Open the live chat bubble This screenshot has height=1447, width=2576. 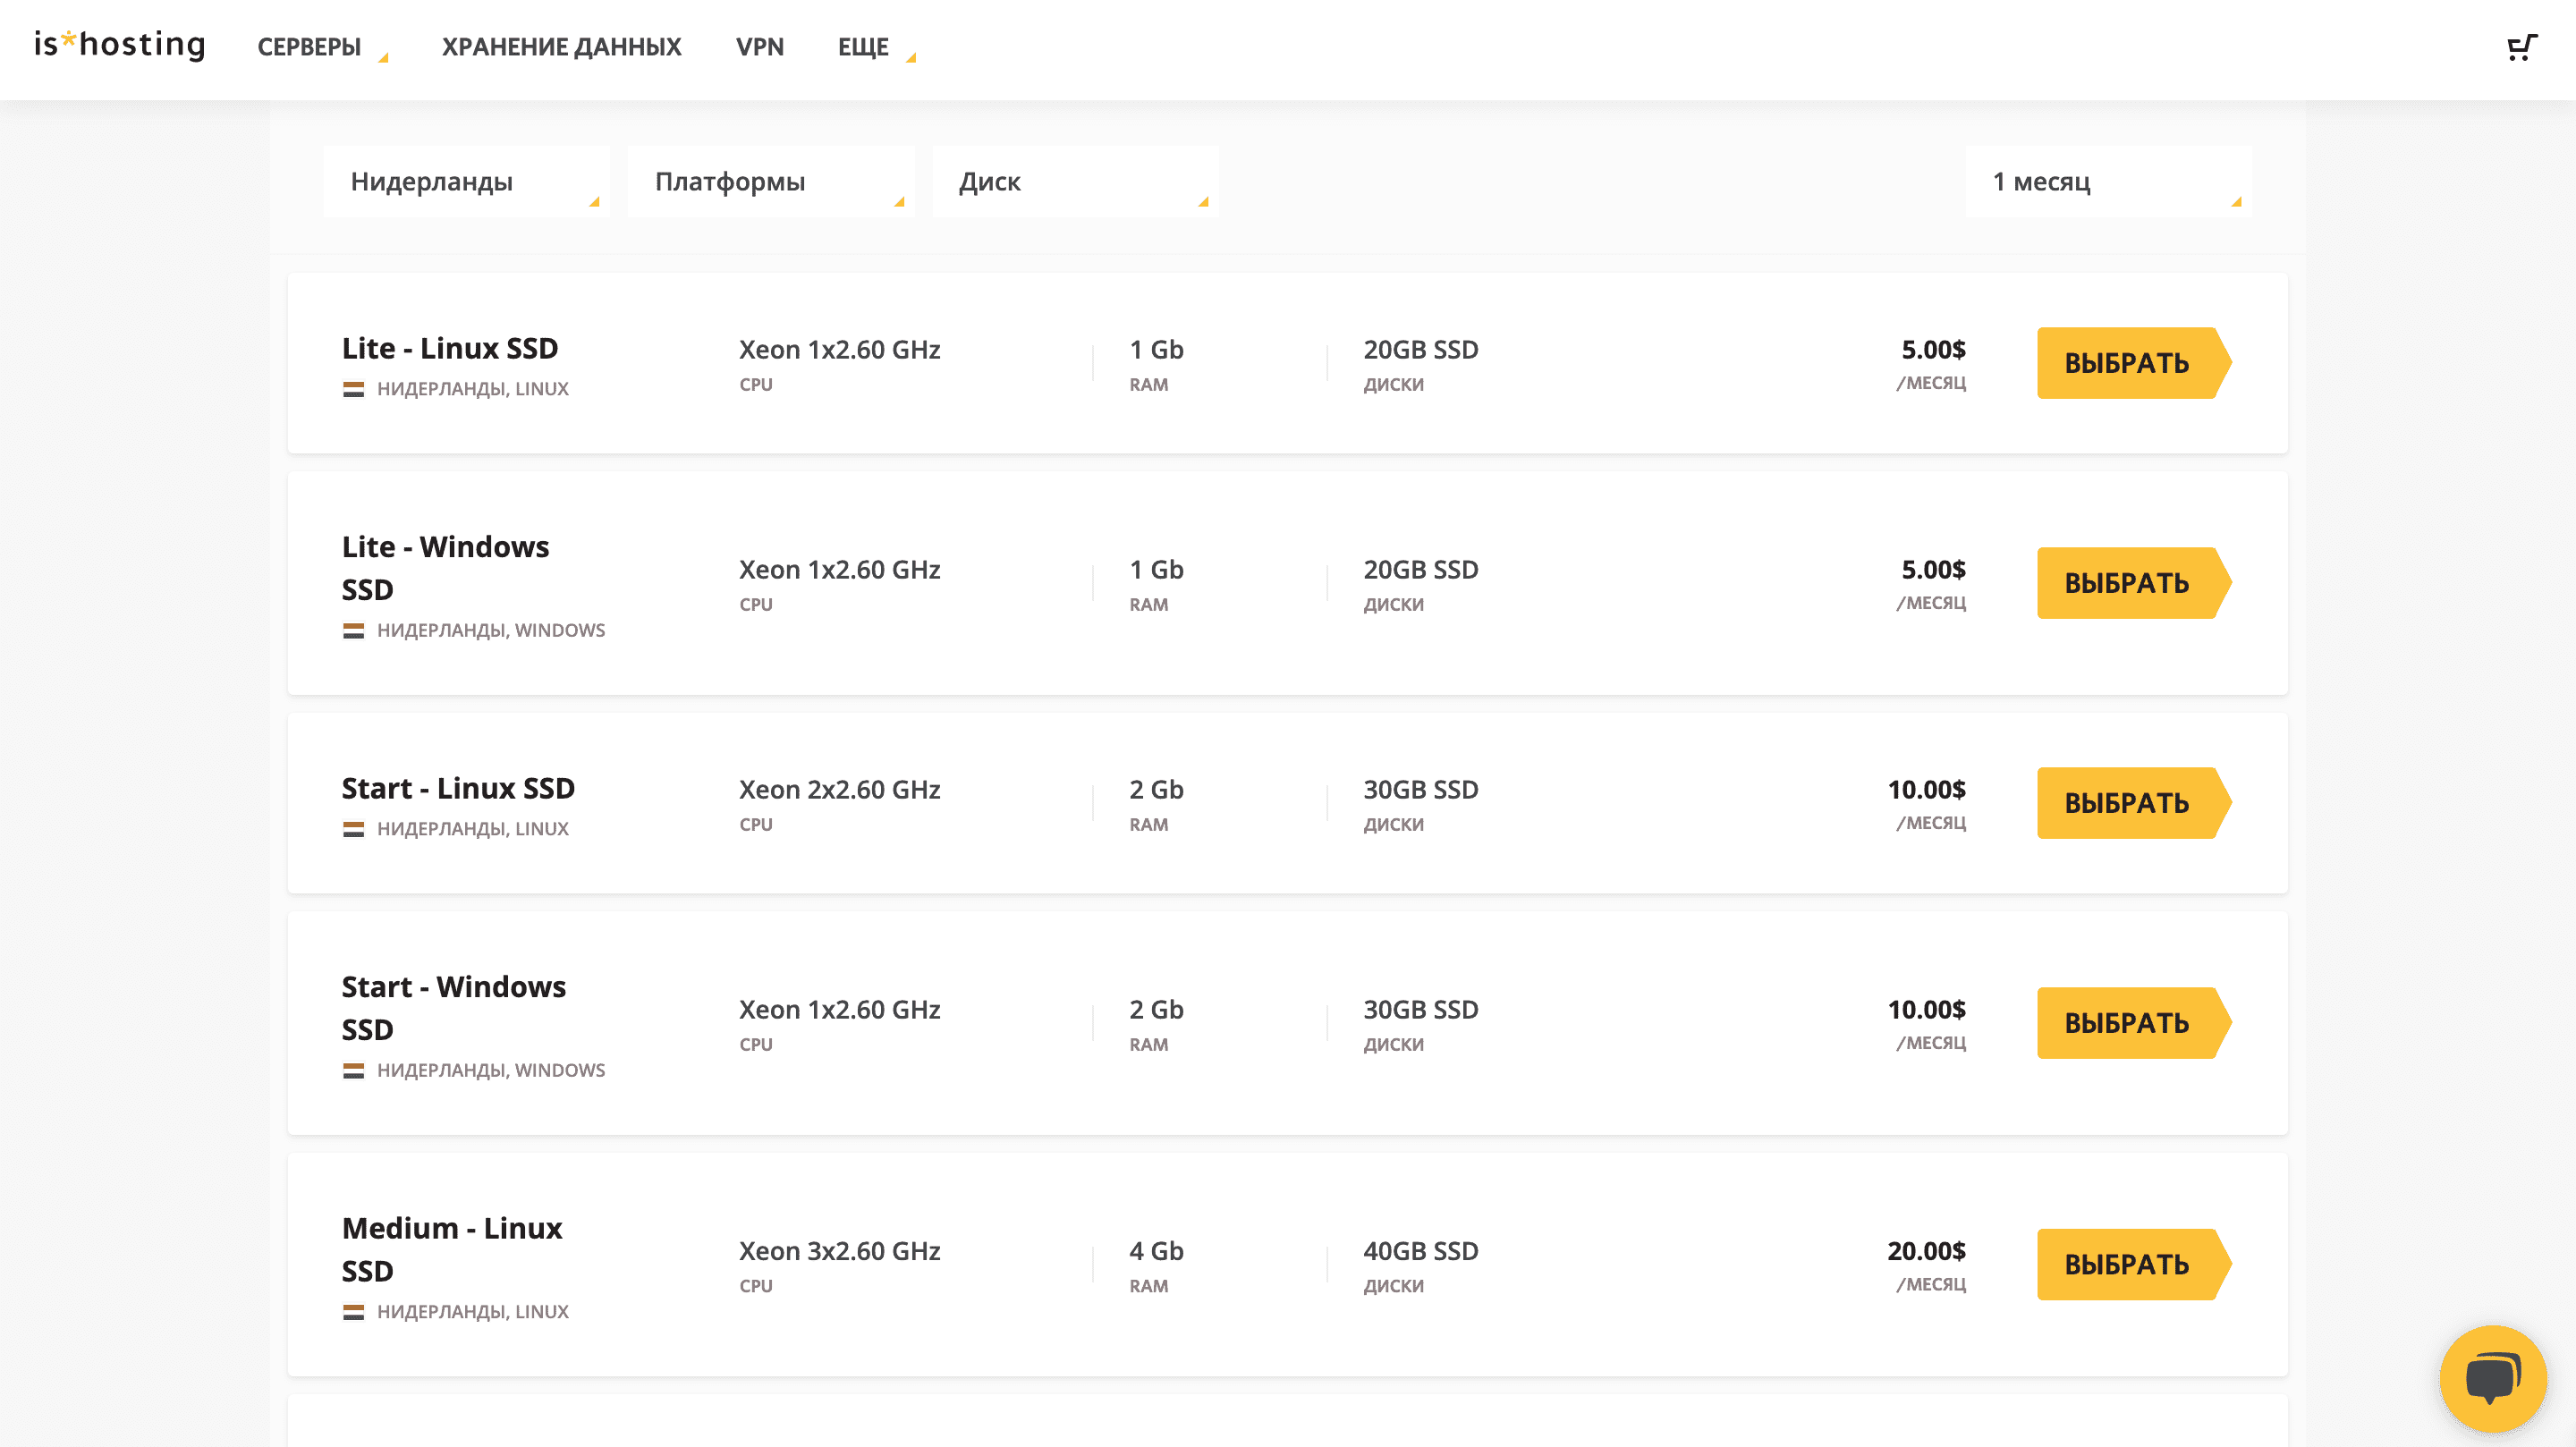[x=2492, y=1379]
